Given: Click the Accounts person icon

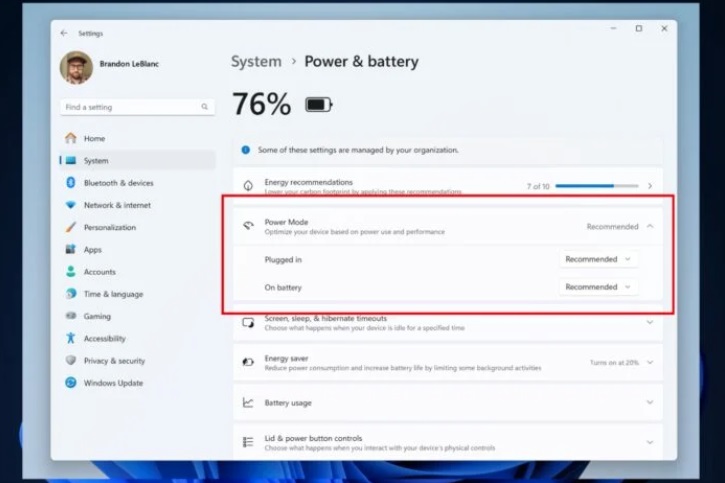Looking at the screenshot, I should tap(71, 271).
